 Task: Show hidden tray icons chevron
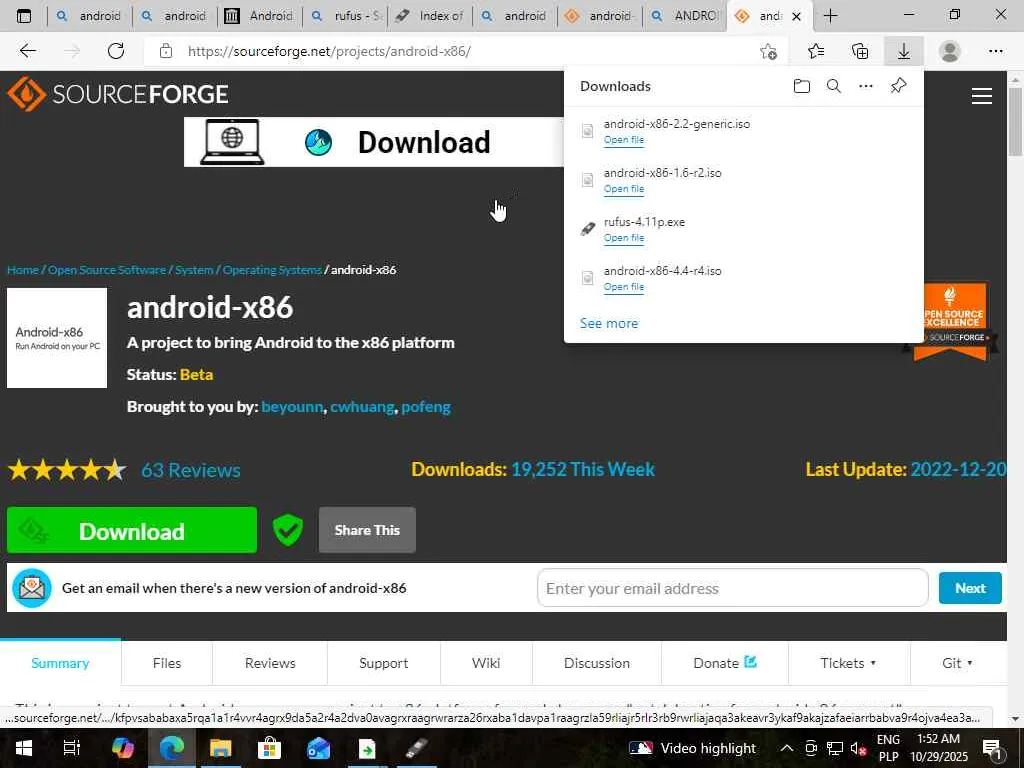click(x=787, y=748)
